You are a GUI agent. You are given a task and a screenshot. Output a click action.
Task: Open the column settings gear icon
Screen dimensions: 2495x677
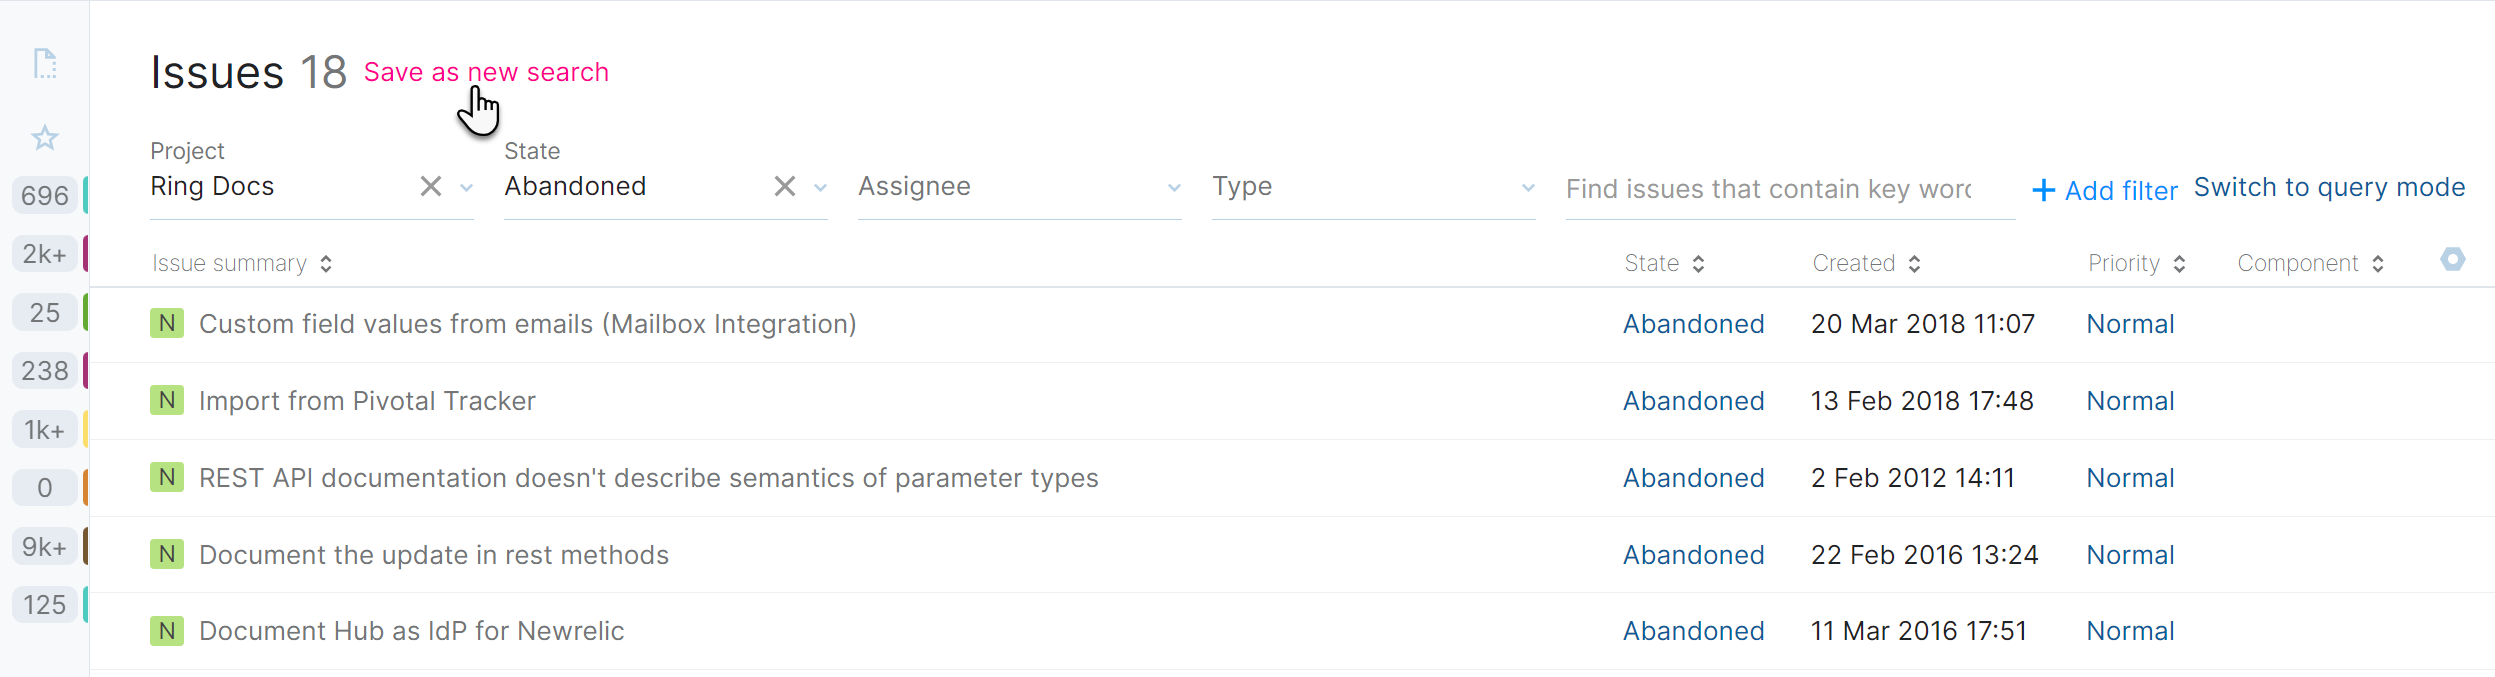pyautogui.click(x=2452, y=261)
